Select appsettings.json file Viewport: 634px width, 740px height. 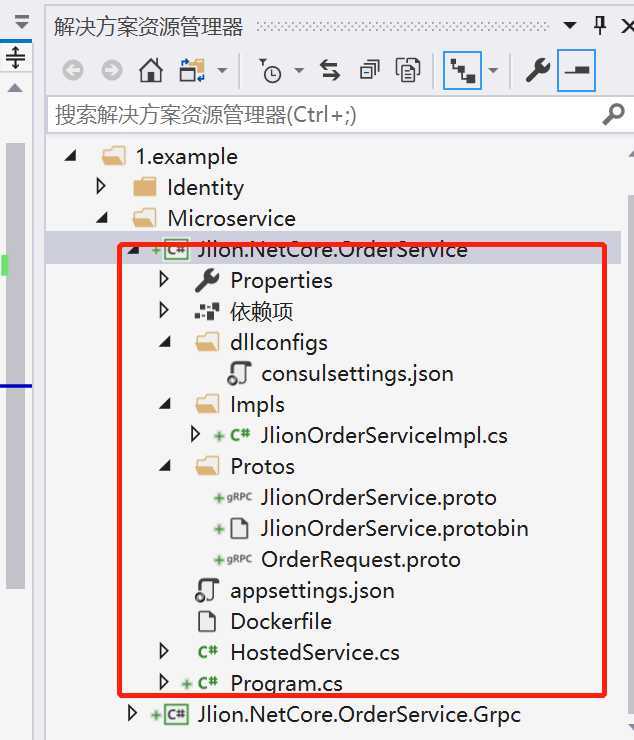click(x=312, y=591)
